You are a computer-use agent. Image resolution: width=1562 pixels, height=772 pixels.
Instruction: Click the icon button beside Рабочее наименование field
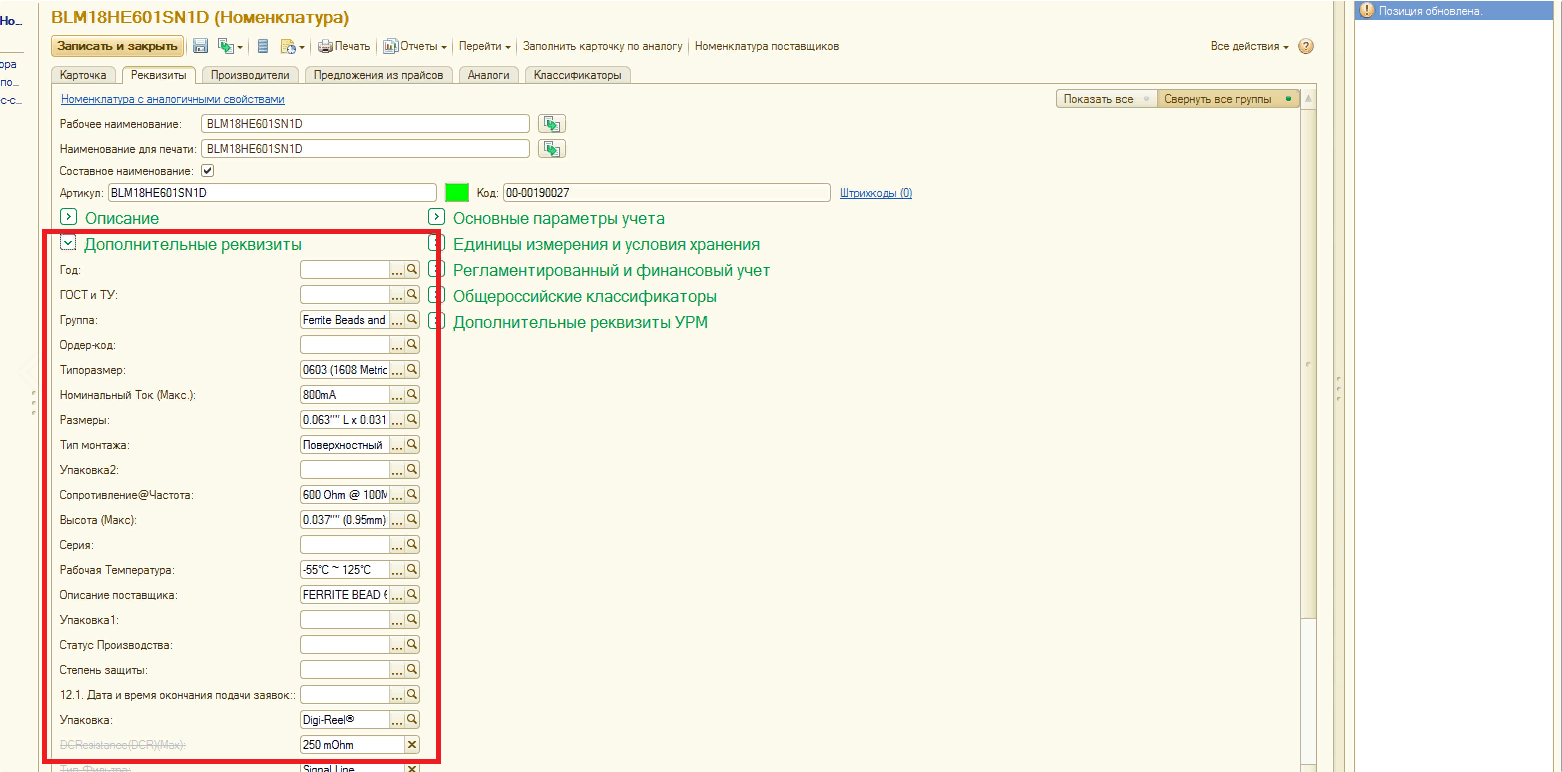(551, 124)
